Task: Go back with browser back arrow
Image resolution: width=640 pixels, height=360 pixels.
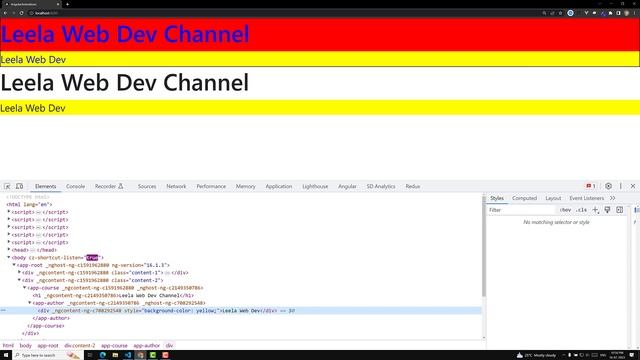Action: (5, 13)
